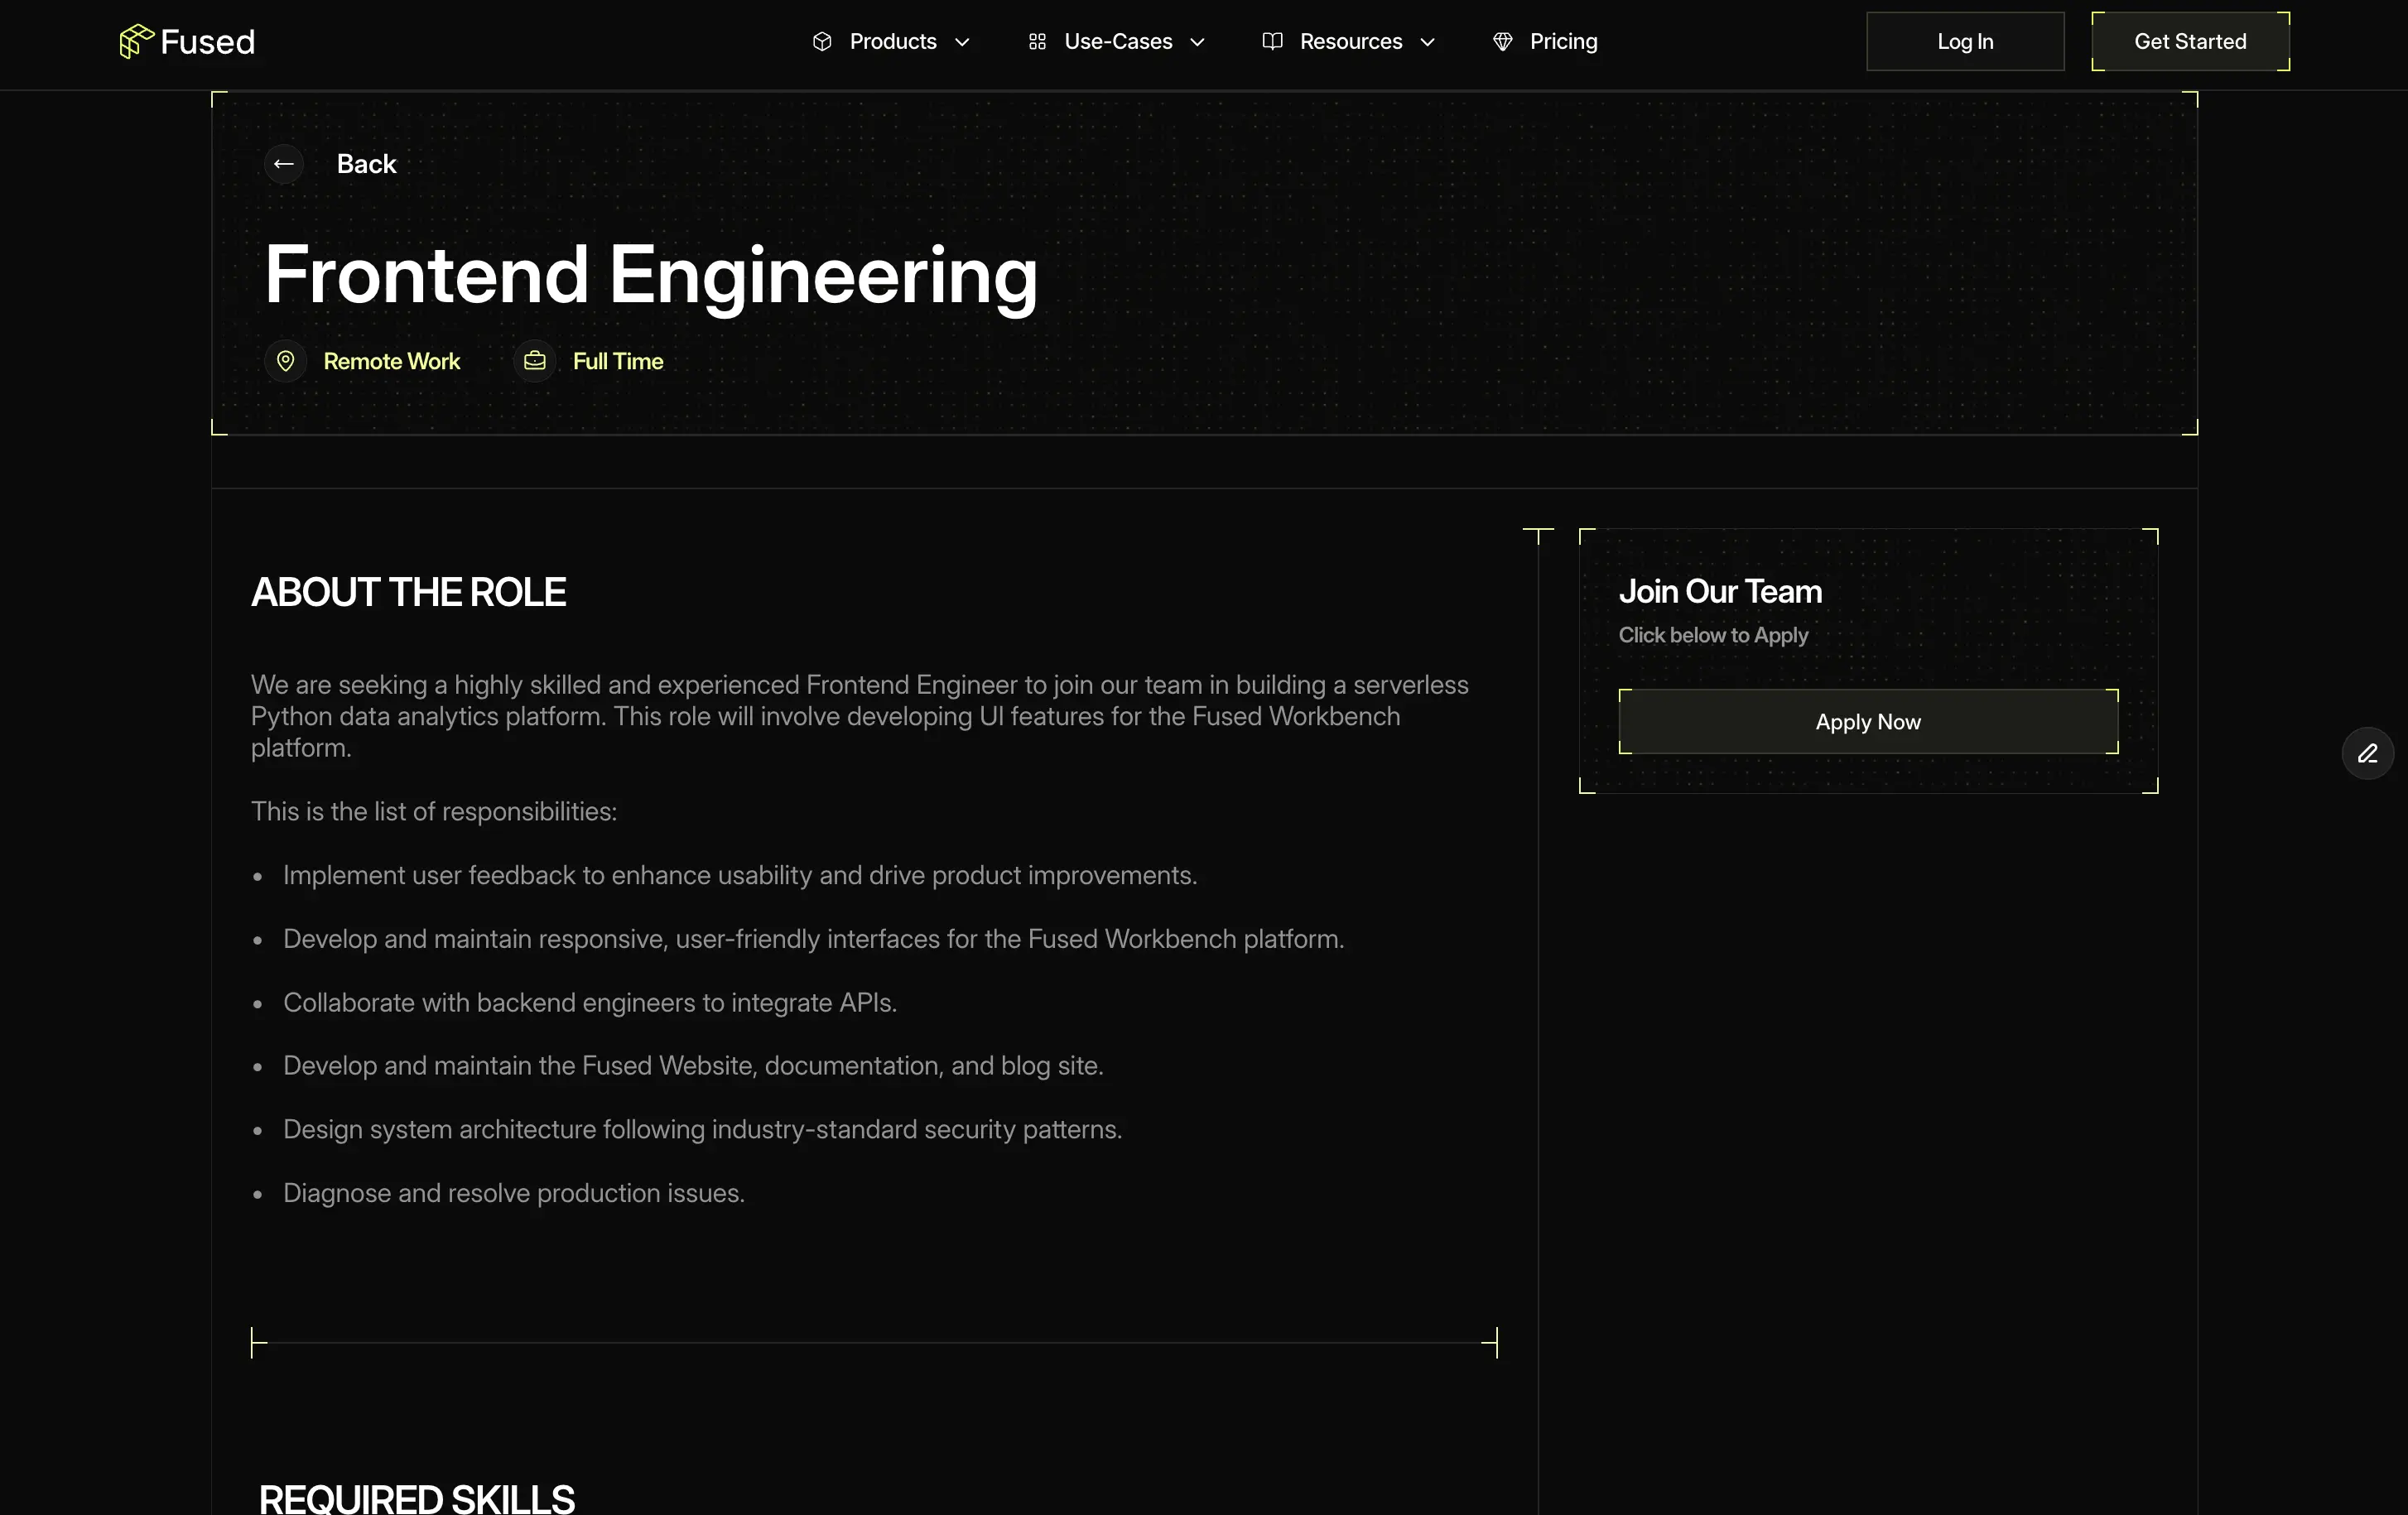Open the Resources menu item
Screen dimensions: 2408x1515
click(x=1350, y=42)
